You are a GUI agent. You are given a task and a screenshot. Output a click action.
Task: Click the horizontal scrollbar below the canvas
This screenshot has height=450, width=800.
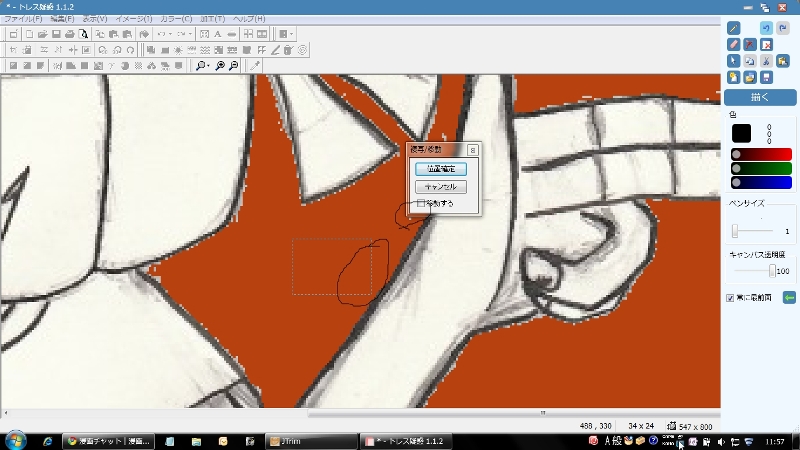click(x=360, y=413)
